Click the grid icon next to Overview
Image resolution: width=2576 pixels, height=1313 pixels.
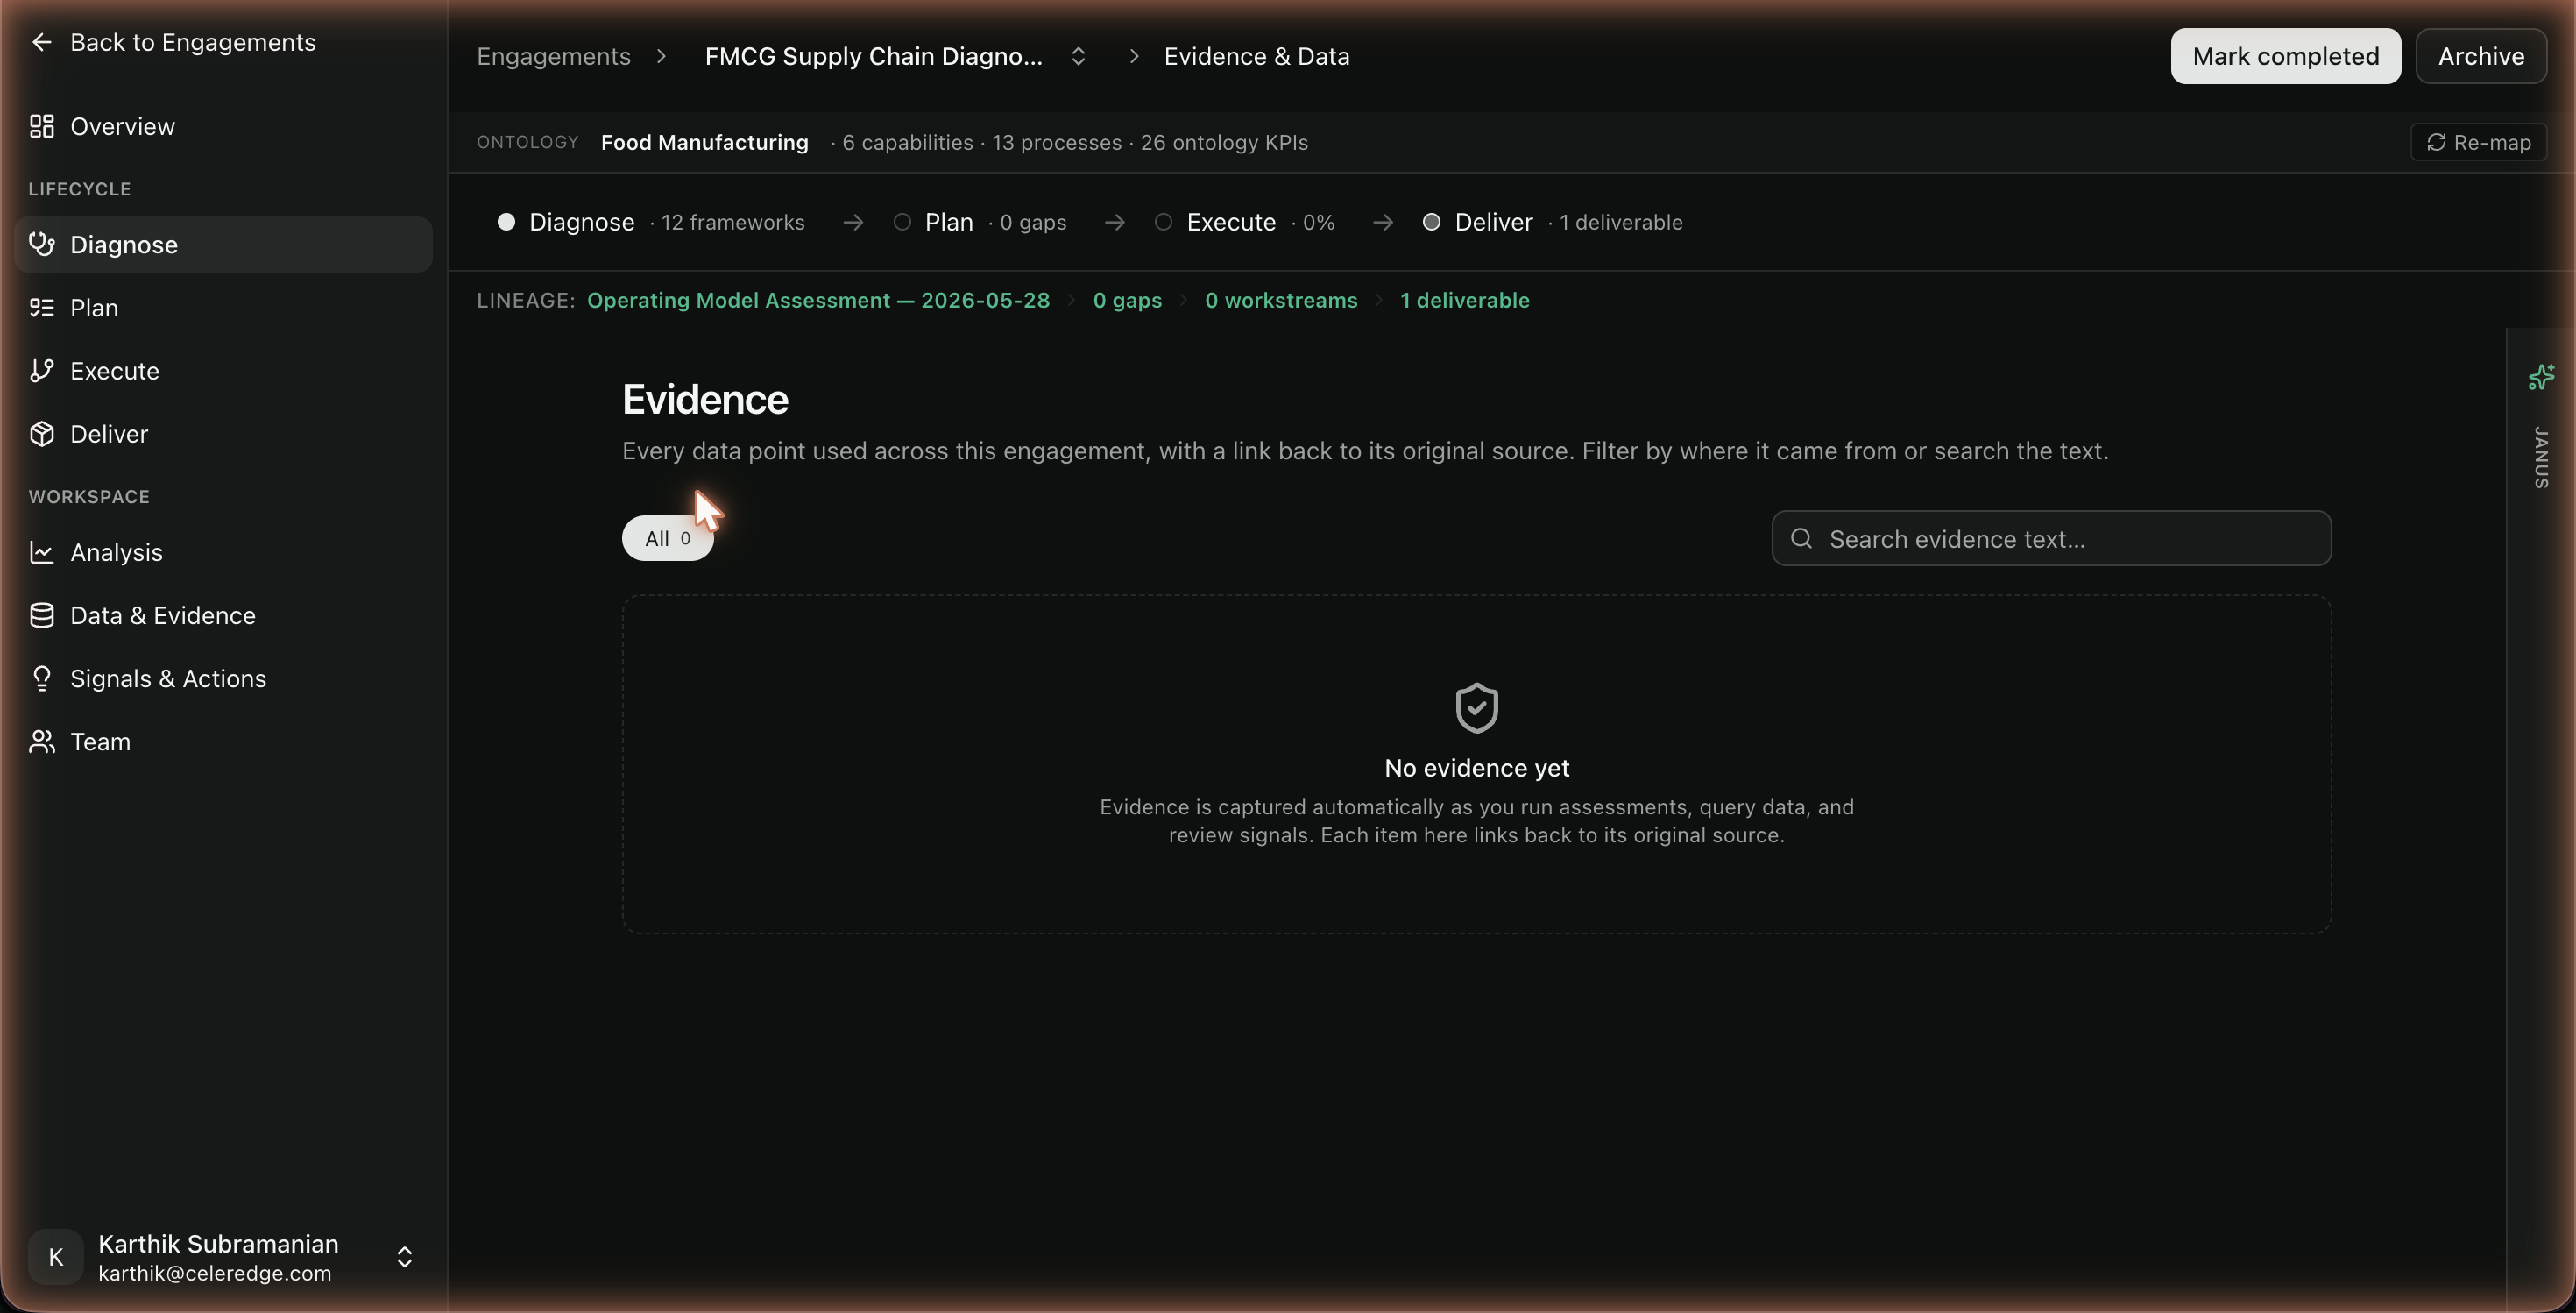[x=42, y=126]
